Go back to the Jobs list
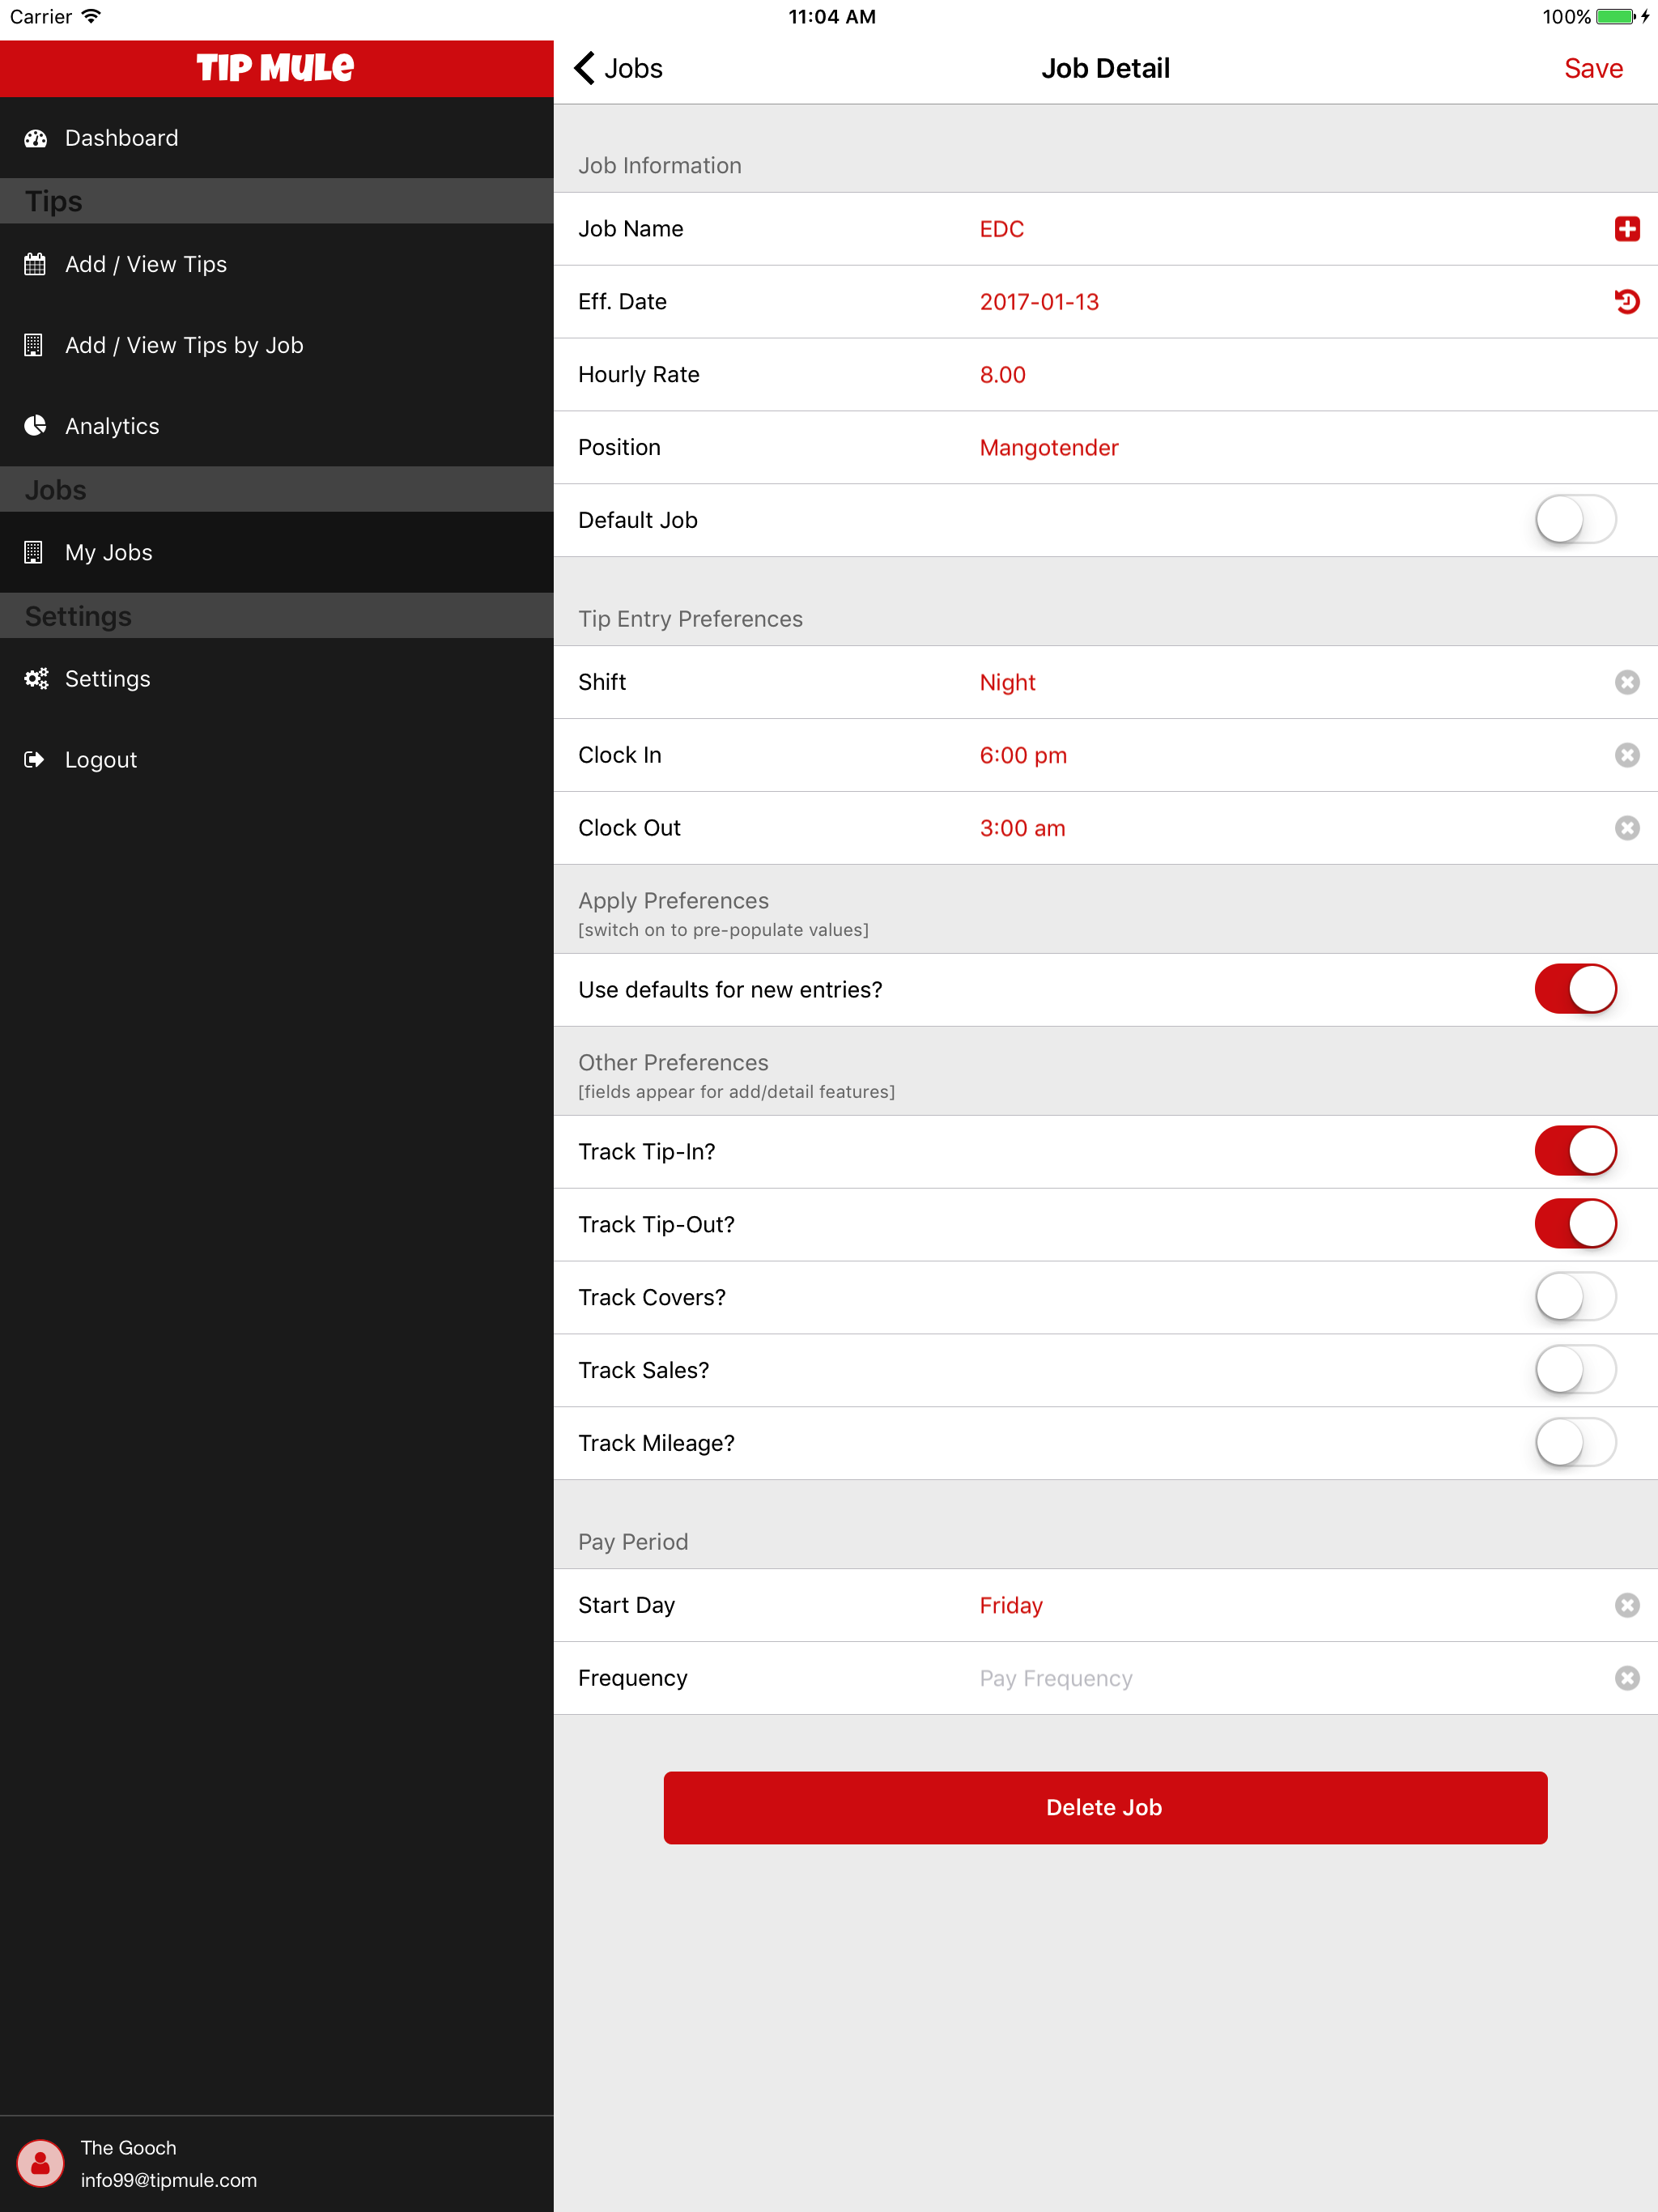1658x2212 pixels. pos(619,68)
